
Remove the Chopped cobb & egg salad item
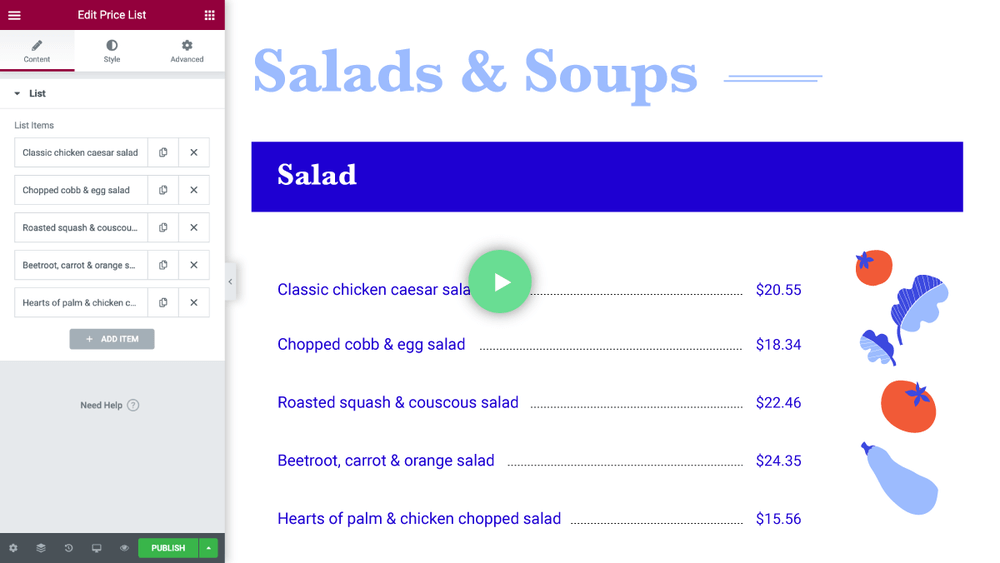[194, 190]
